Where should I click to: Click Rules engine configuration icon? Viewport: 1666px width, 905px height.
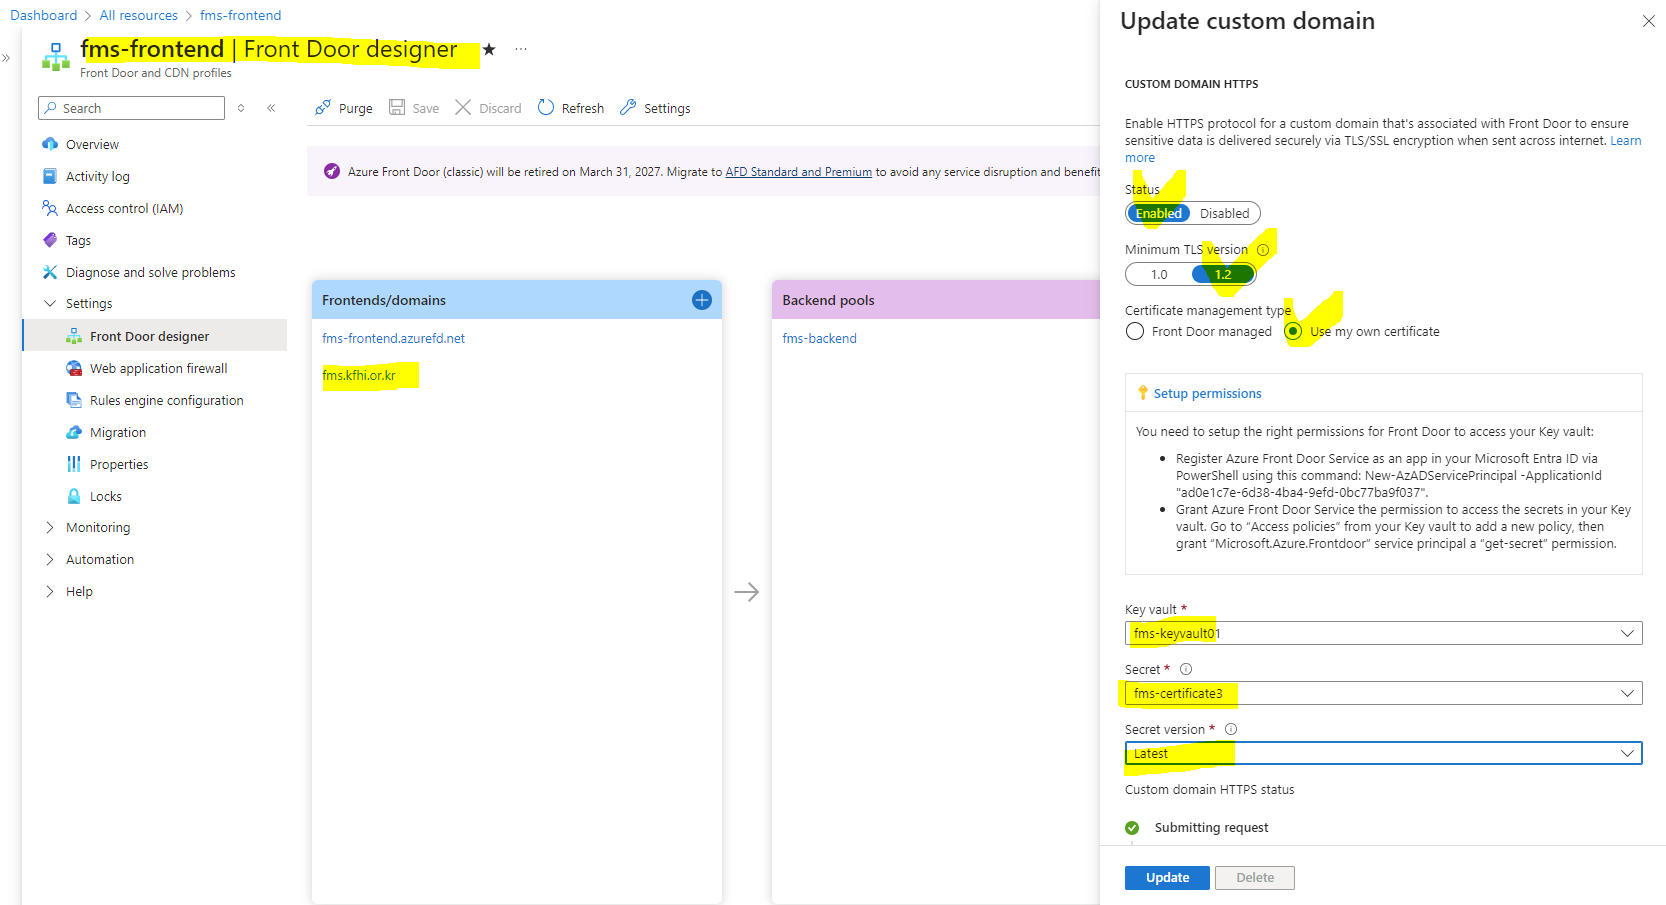tap(74, 400)
